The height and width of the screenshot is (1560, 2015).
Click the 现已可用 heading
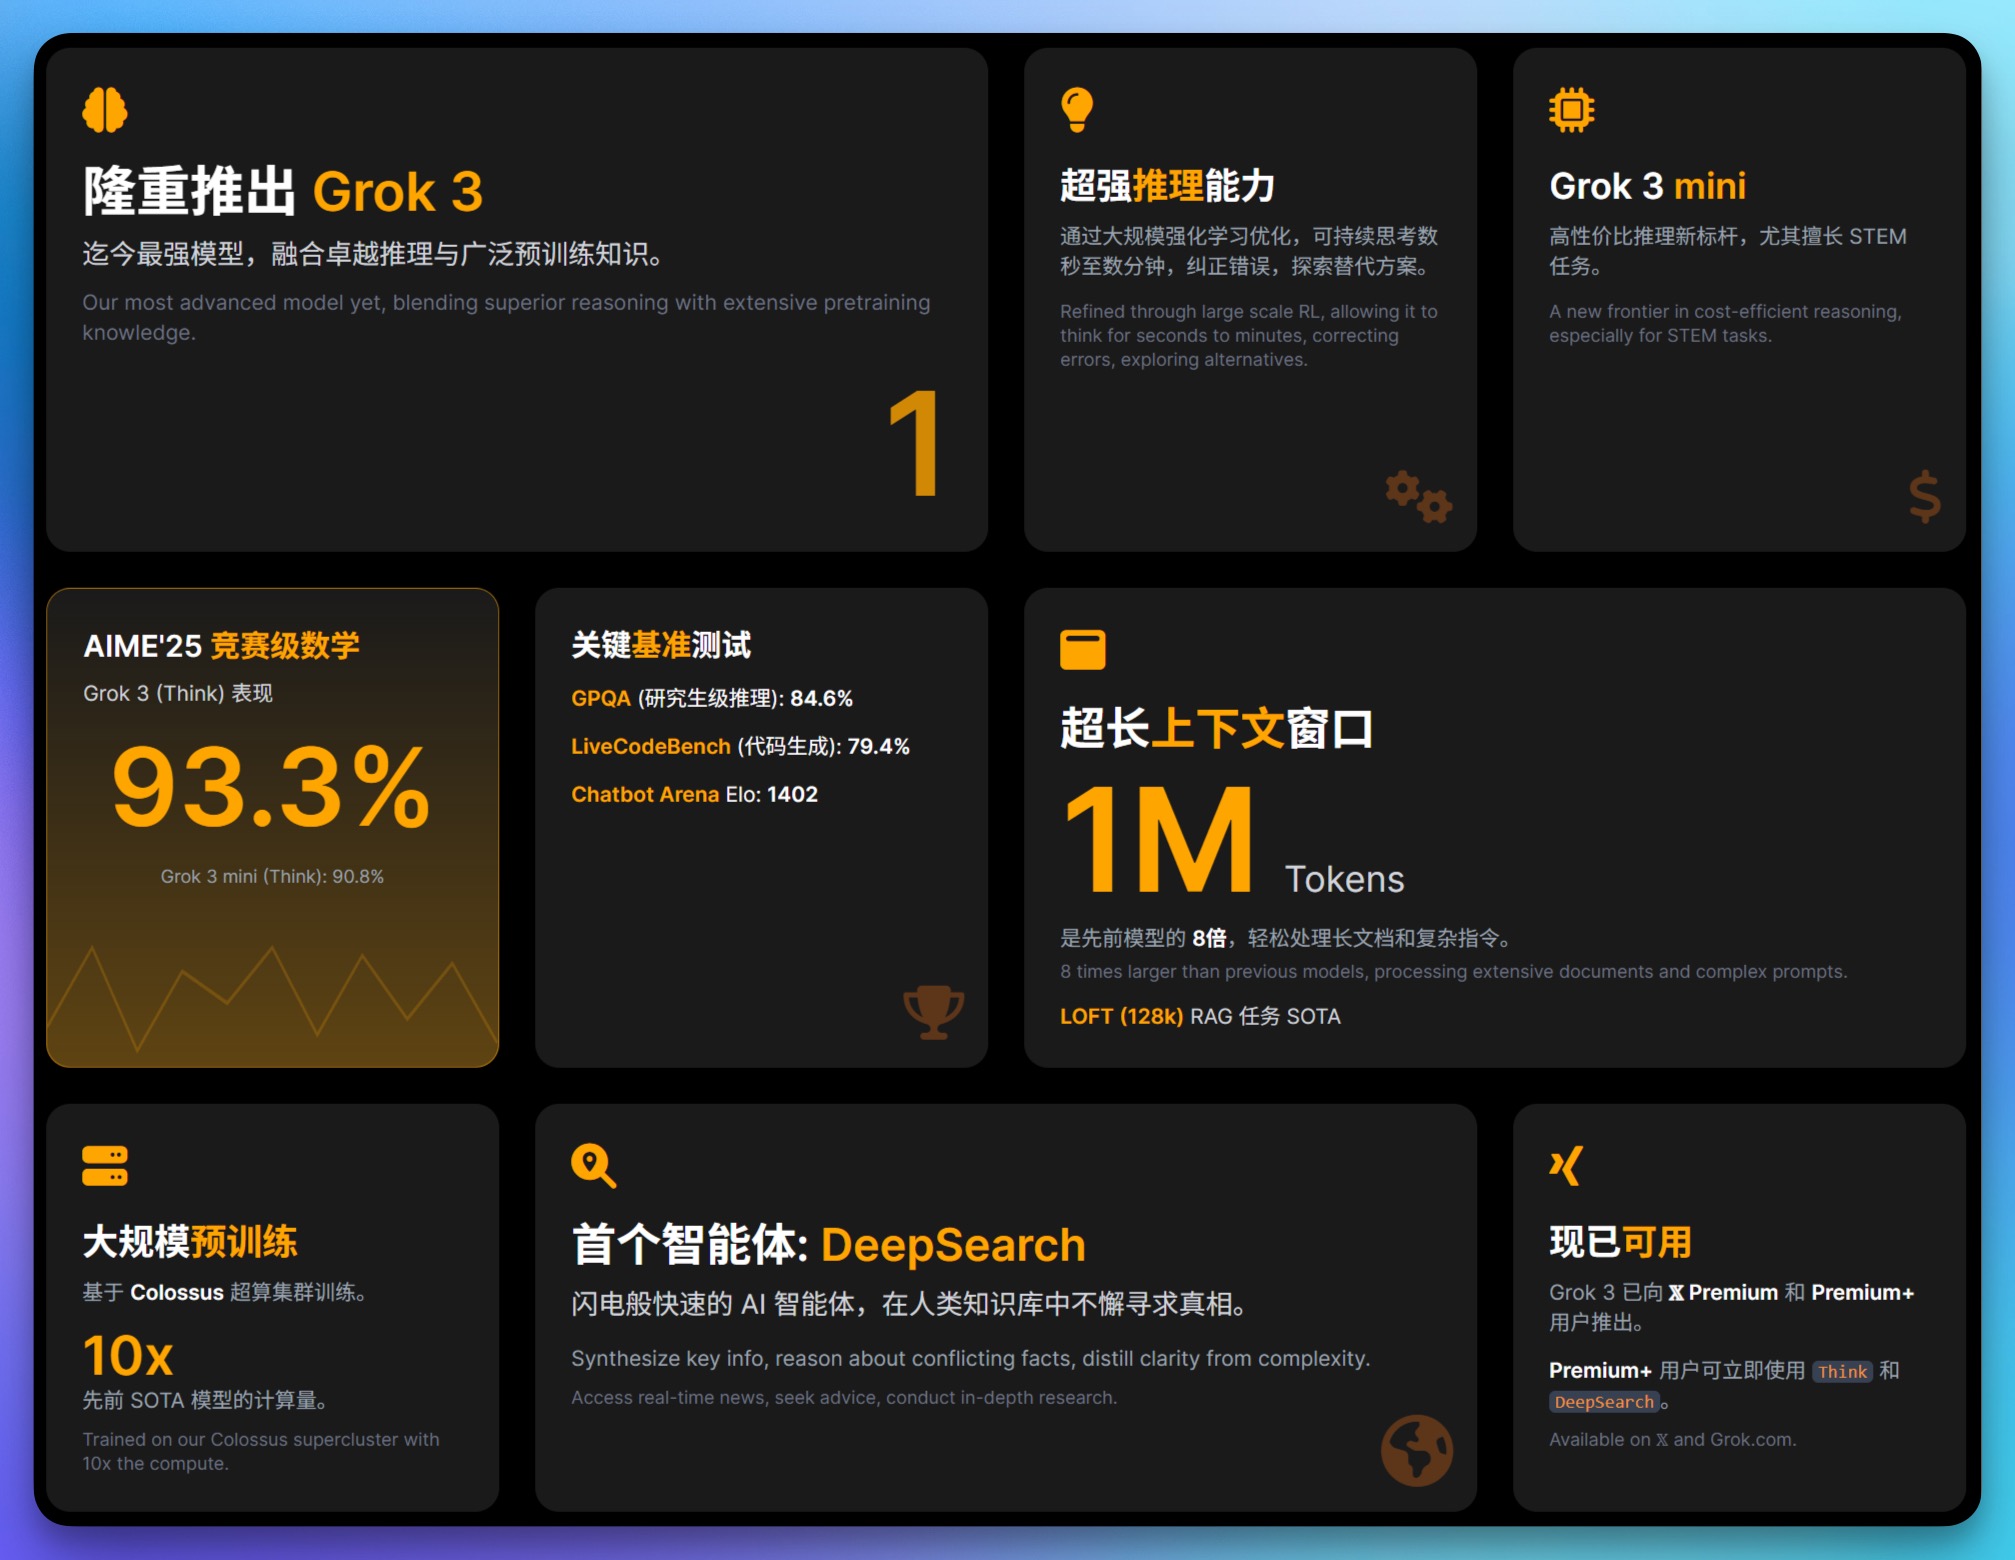pos(1620,1242)
